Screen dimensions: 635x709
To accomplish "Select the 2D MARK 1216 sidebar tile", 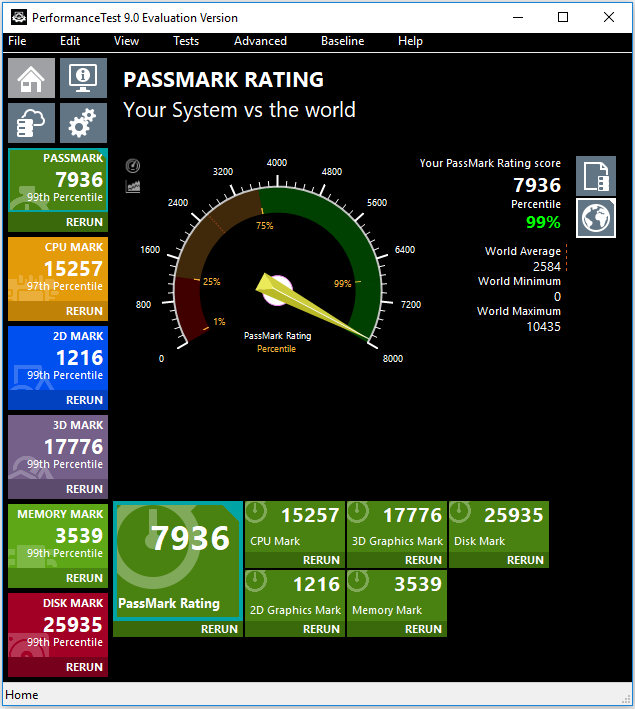I will (58, 358).
